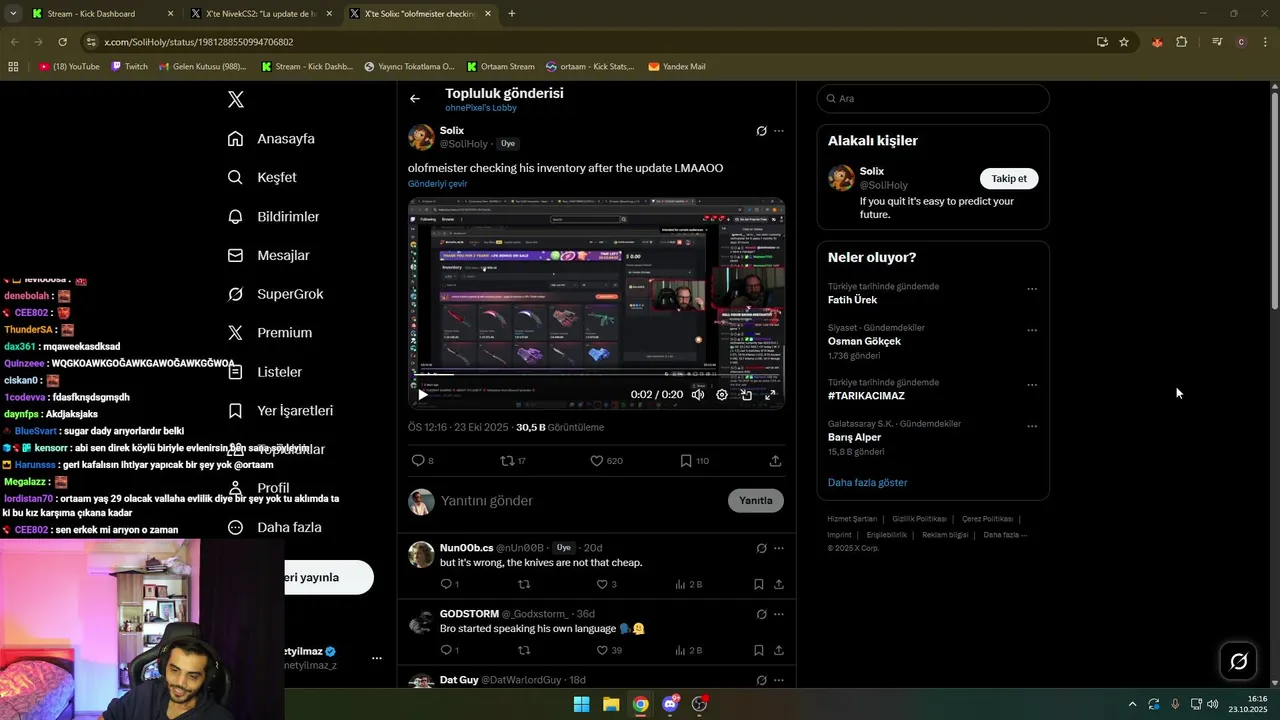Expand the video to fullscreen
This screenshot has width=1280, height=720.
770,395
